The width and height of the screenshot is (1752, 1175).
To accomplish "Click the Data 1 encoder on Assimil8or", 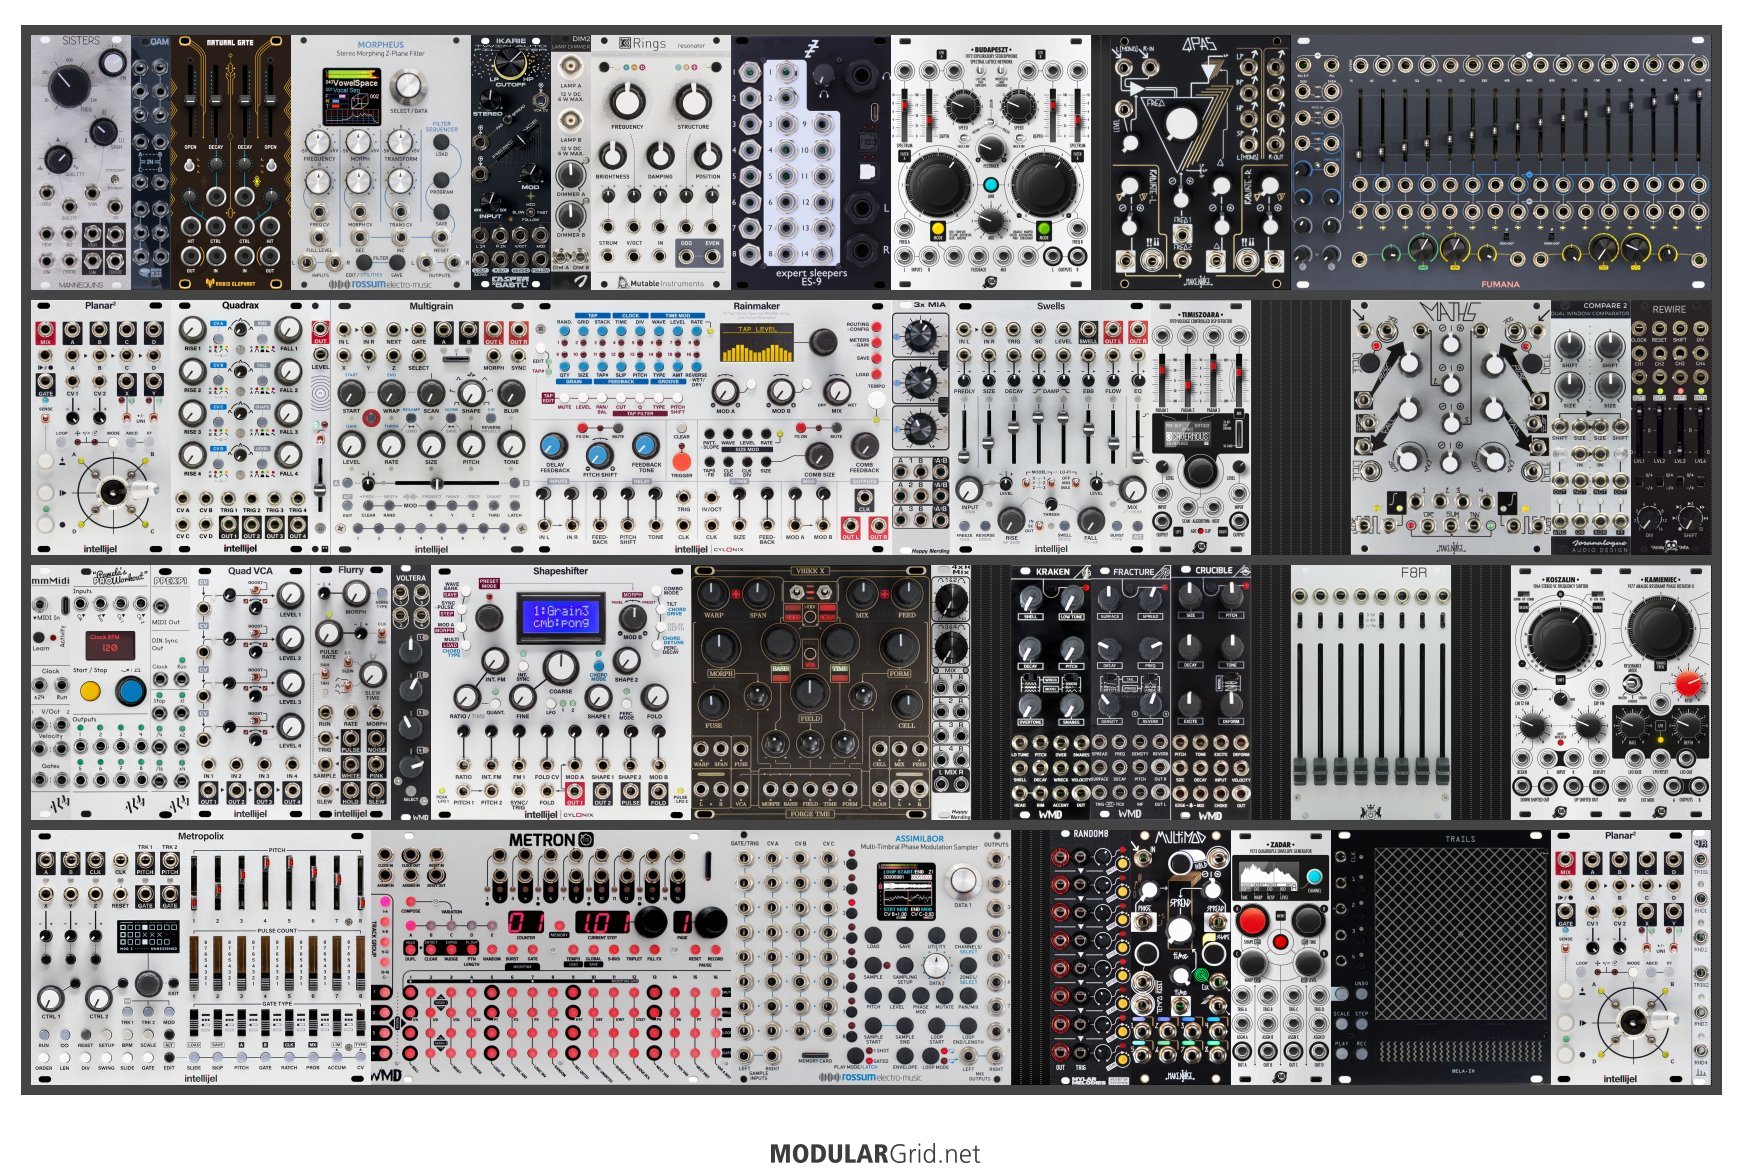I will [961, 880].
